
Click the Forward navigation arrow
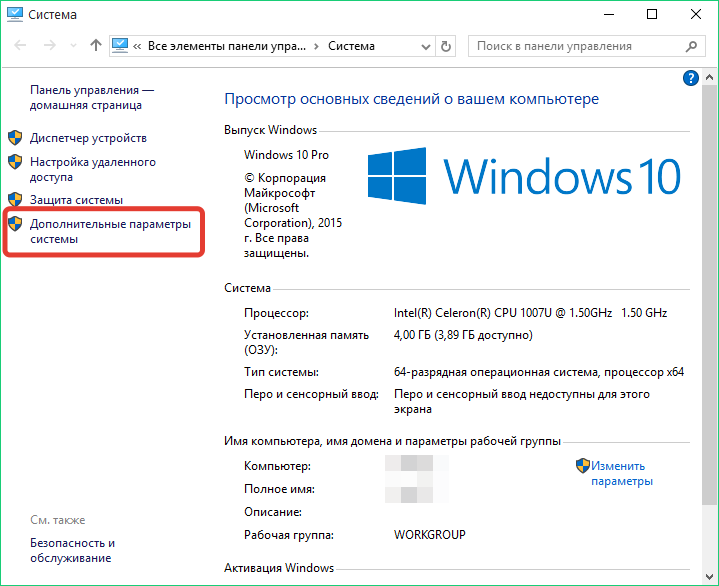point(50,45)
